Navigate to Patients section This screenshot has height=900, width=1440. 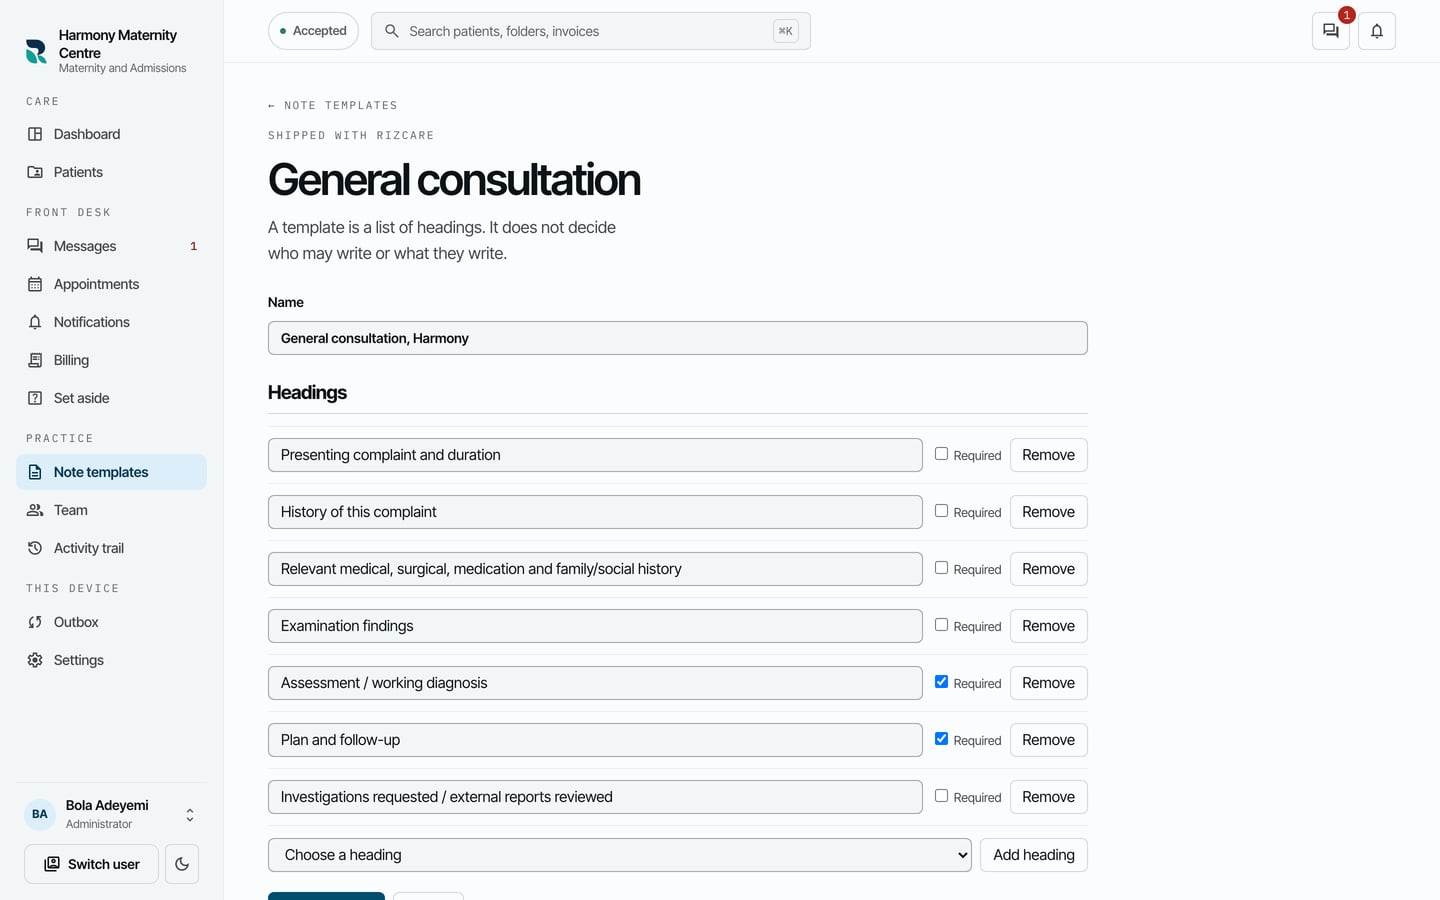(111, 172)
